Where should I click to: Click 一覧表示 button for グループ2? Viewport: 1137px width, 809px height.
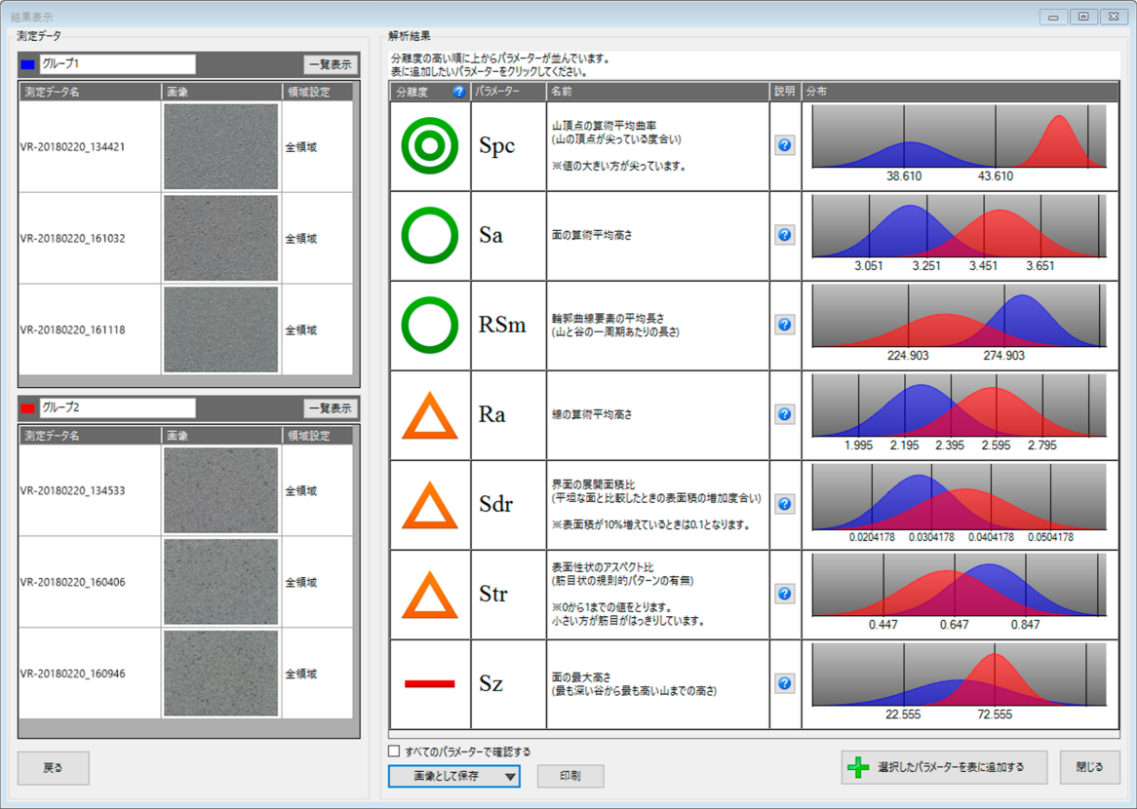click(x=329, y=408)
